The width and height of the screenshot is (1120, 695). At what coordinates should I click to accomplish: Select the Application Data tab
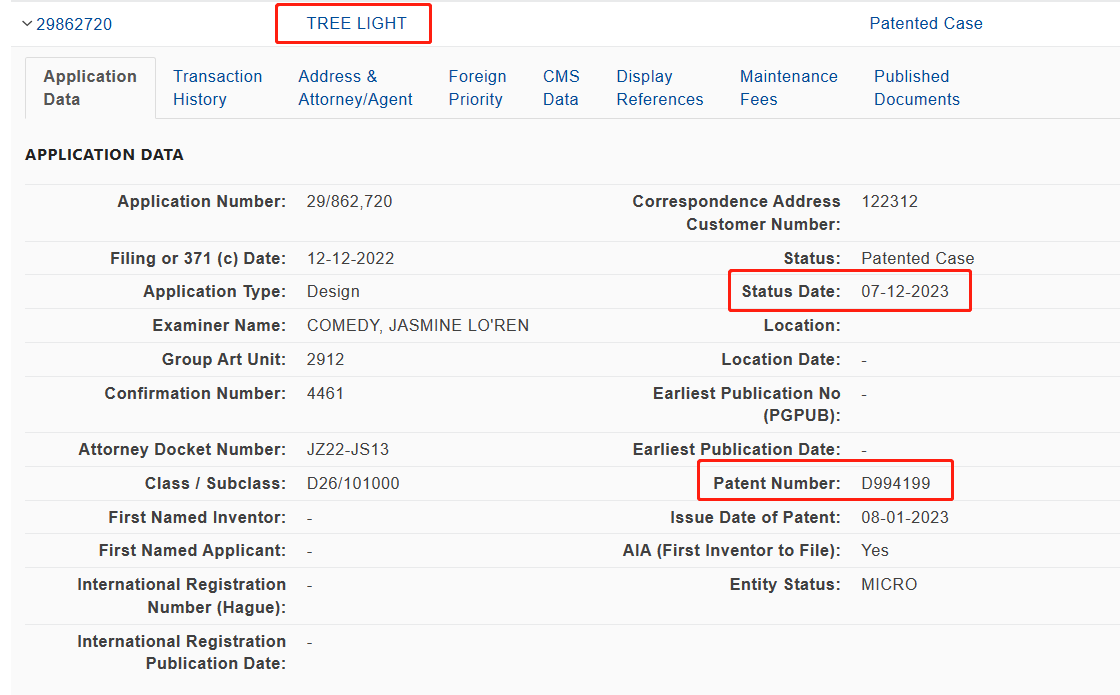(90, 88)
